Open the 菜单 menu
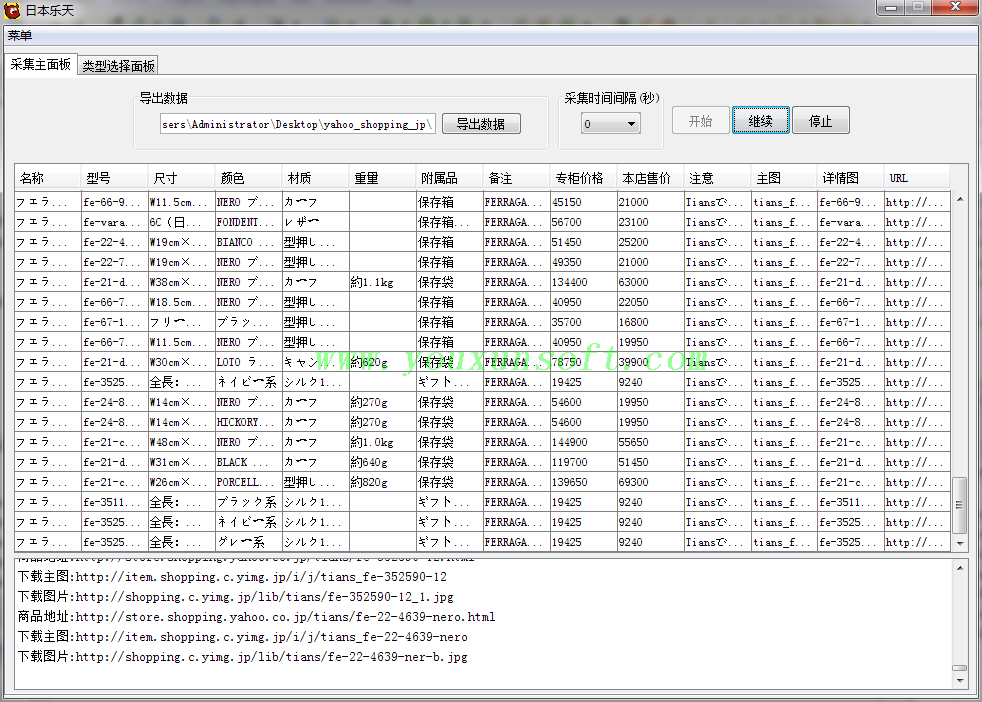982x702 pixels. tap(20, 36)
